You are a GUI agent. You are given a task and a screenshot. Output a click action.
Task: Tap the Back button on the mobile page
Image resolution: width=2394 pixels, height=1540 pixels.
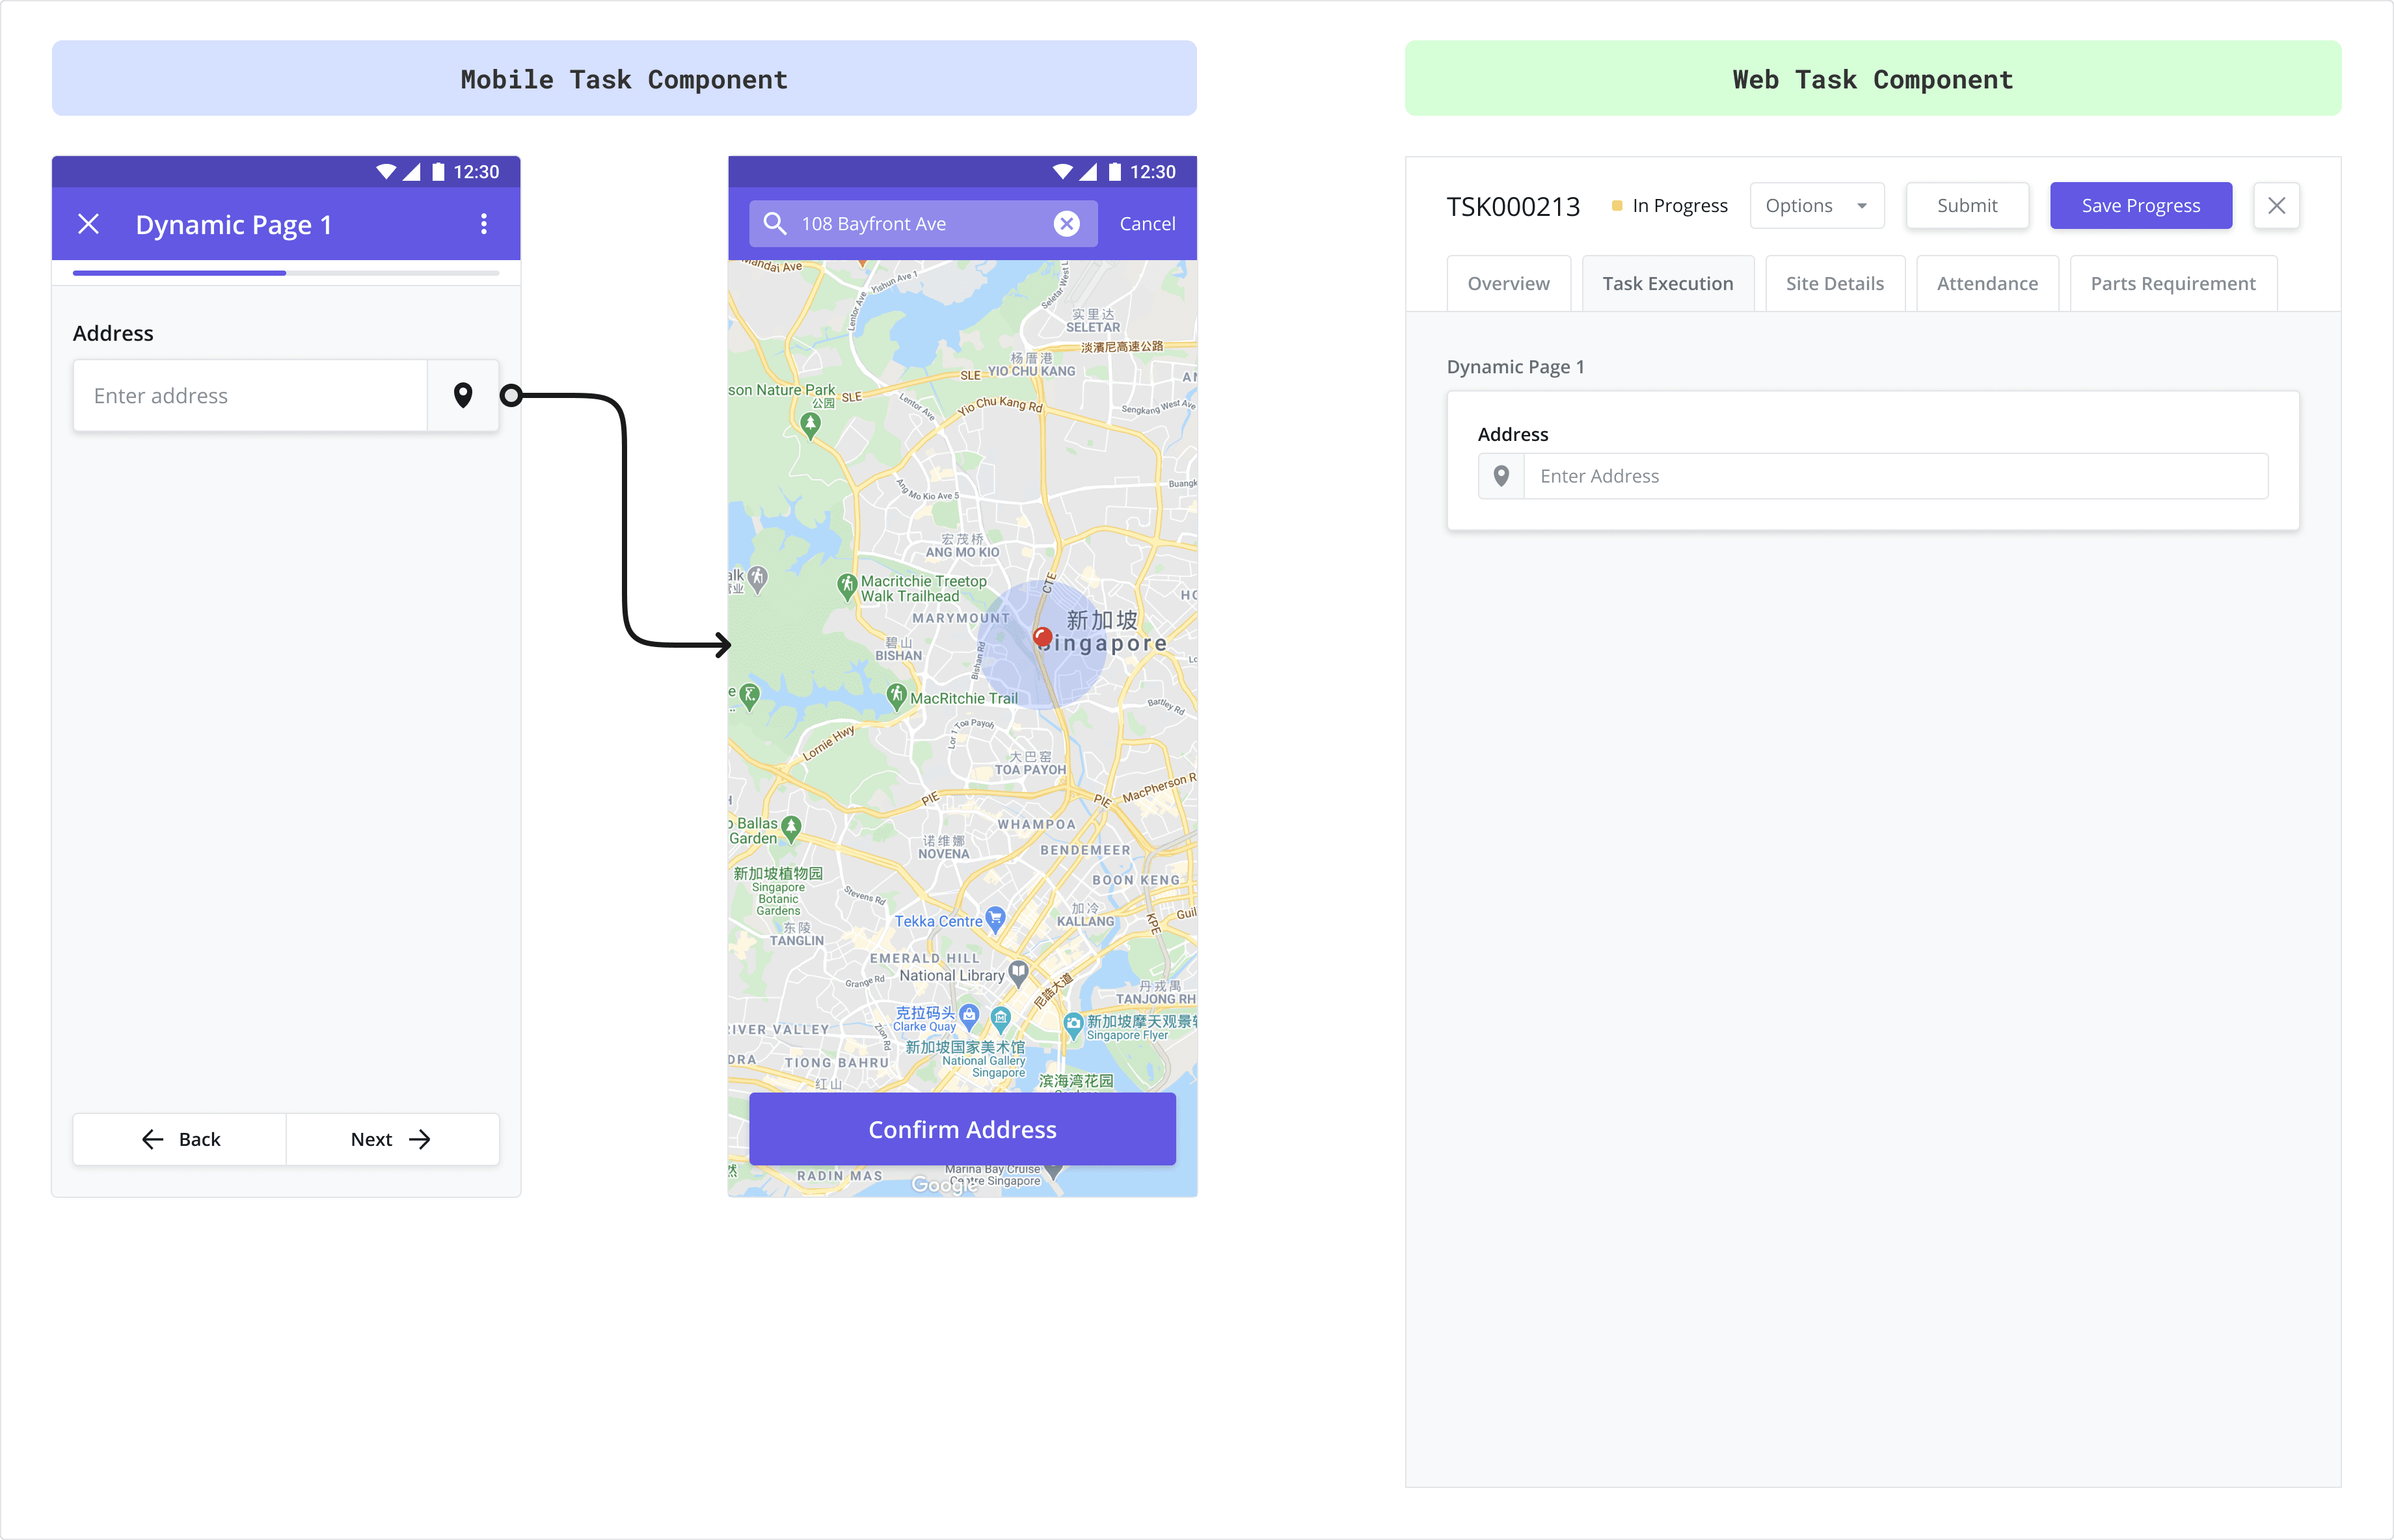click(x=180, y=1139)
